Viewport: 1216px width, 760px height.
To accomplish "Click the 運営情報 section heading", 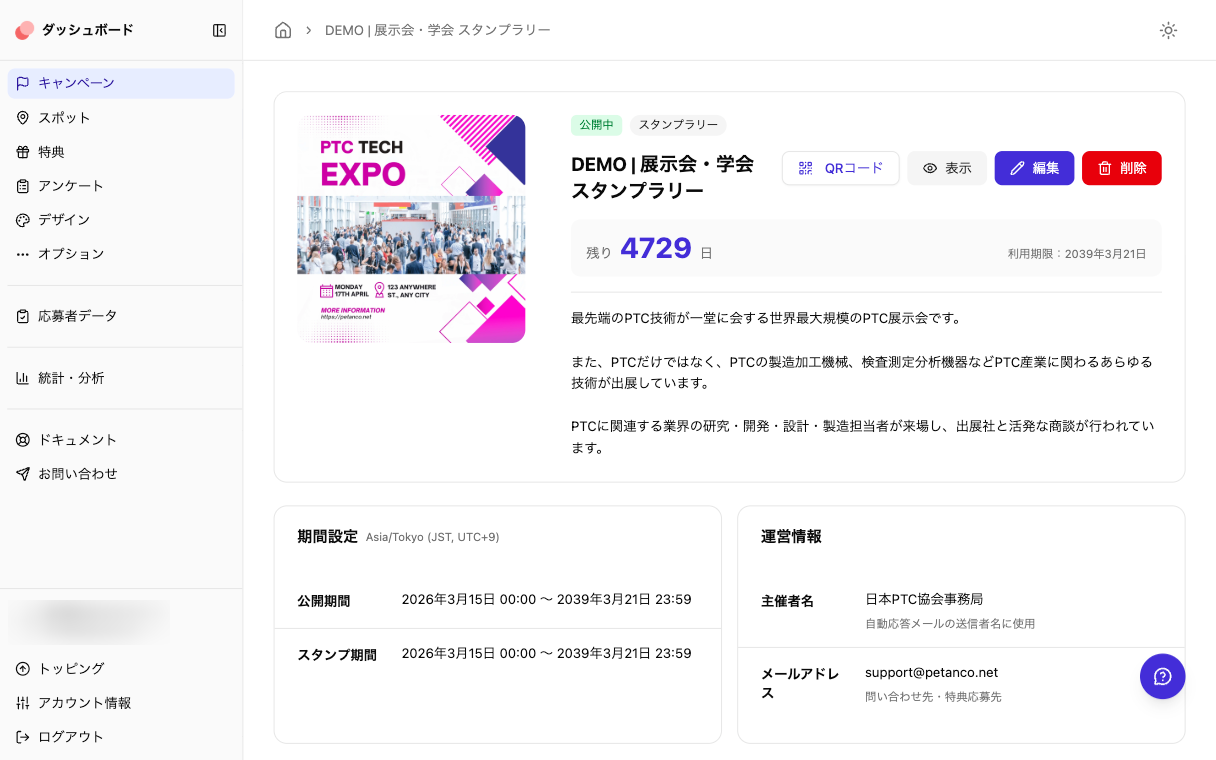I will pos(791,536).
